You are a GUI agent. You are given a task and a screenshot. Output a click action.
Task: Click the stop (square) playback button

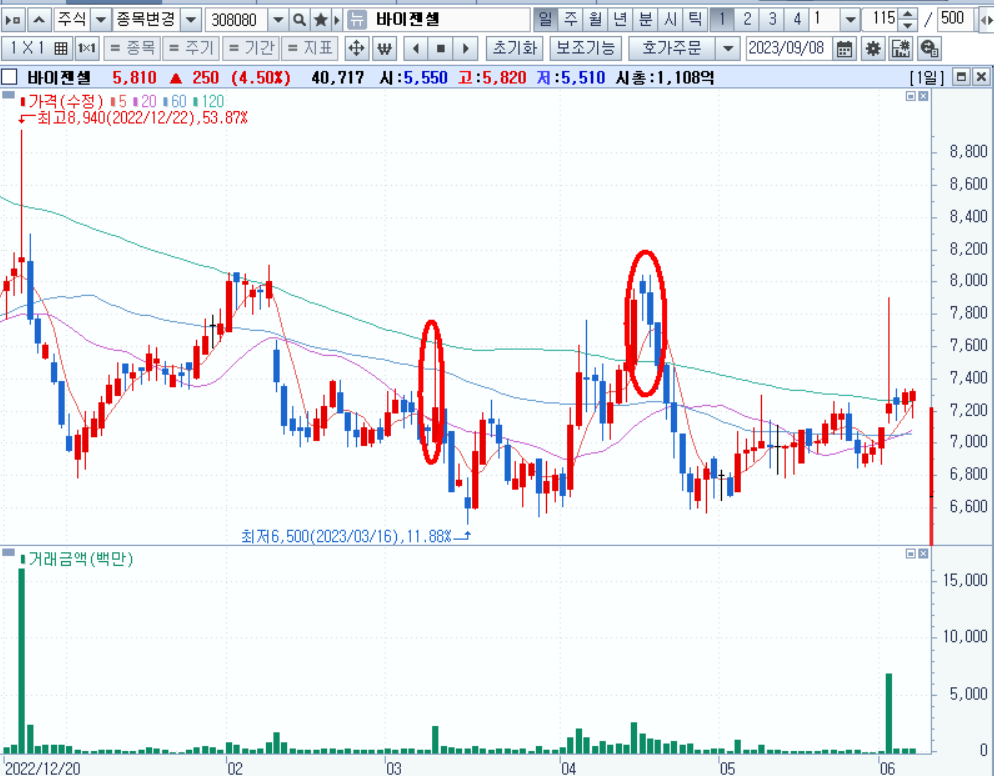point(441,48)
